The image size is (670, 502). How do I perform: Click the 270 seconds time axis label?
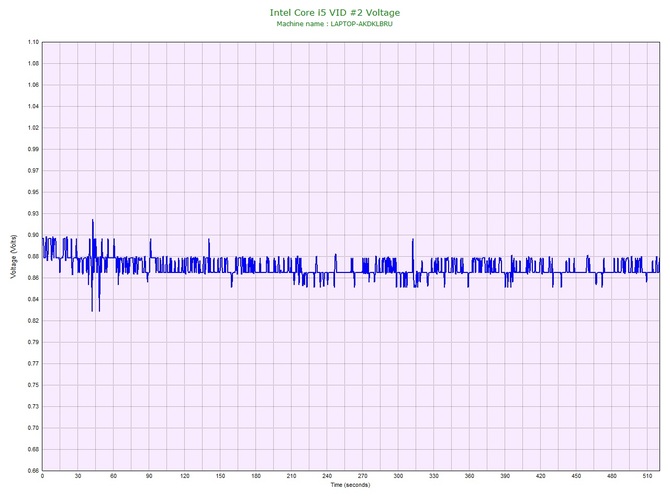pyautogui.click(x=363, y=476)
